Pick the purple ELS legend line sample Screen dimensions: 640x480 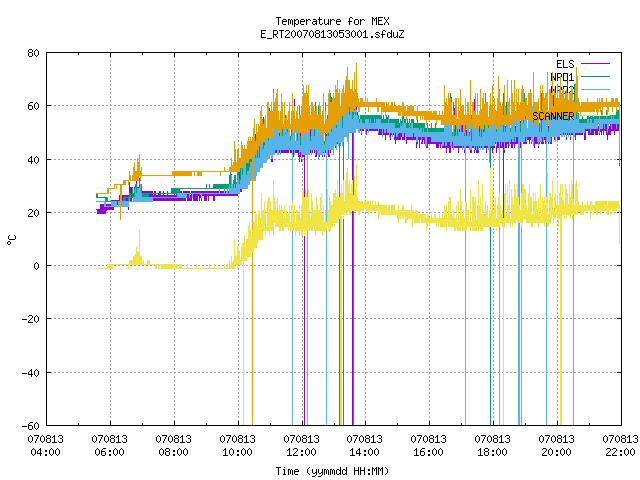tap(595, 64)
